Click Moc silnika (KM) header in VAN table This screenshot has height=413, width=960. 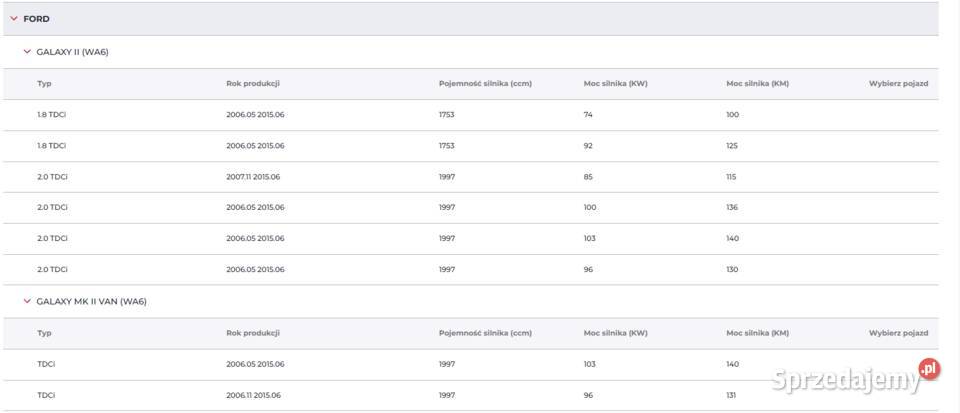[757, 333]
